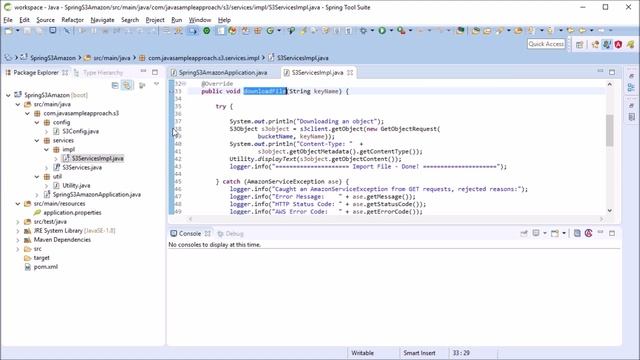This screenshot has width=640, height=360.
Task: Click com.javasampleapproach.s3.services.impl breadcrumb
Action: pyautogui.click(x=203, y=58)
